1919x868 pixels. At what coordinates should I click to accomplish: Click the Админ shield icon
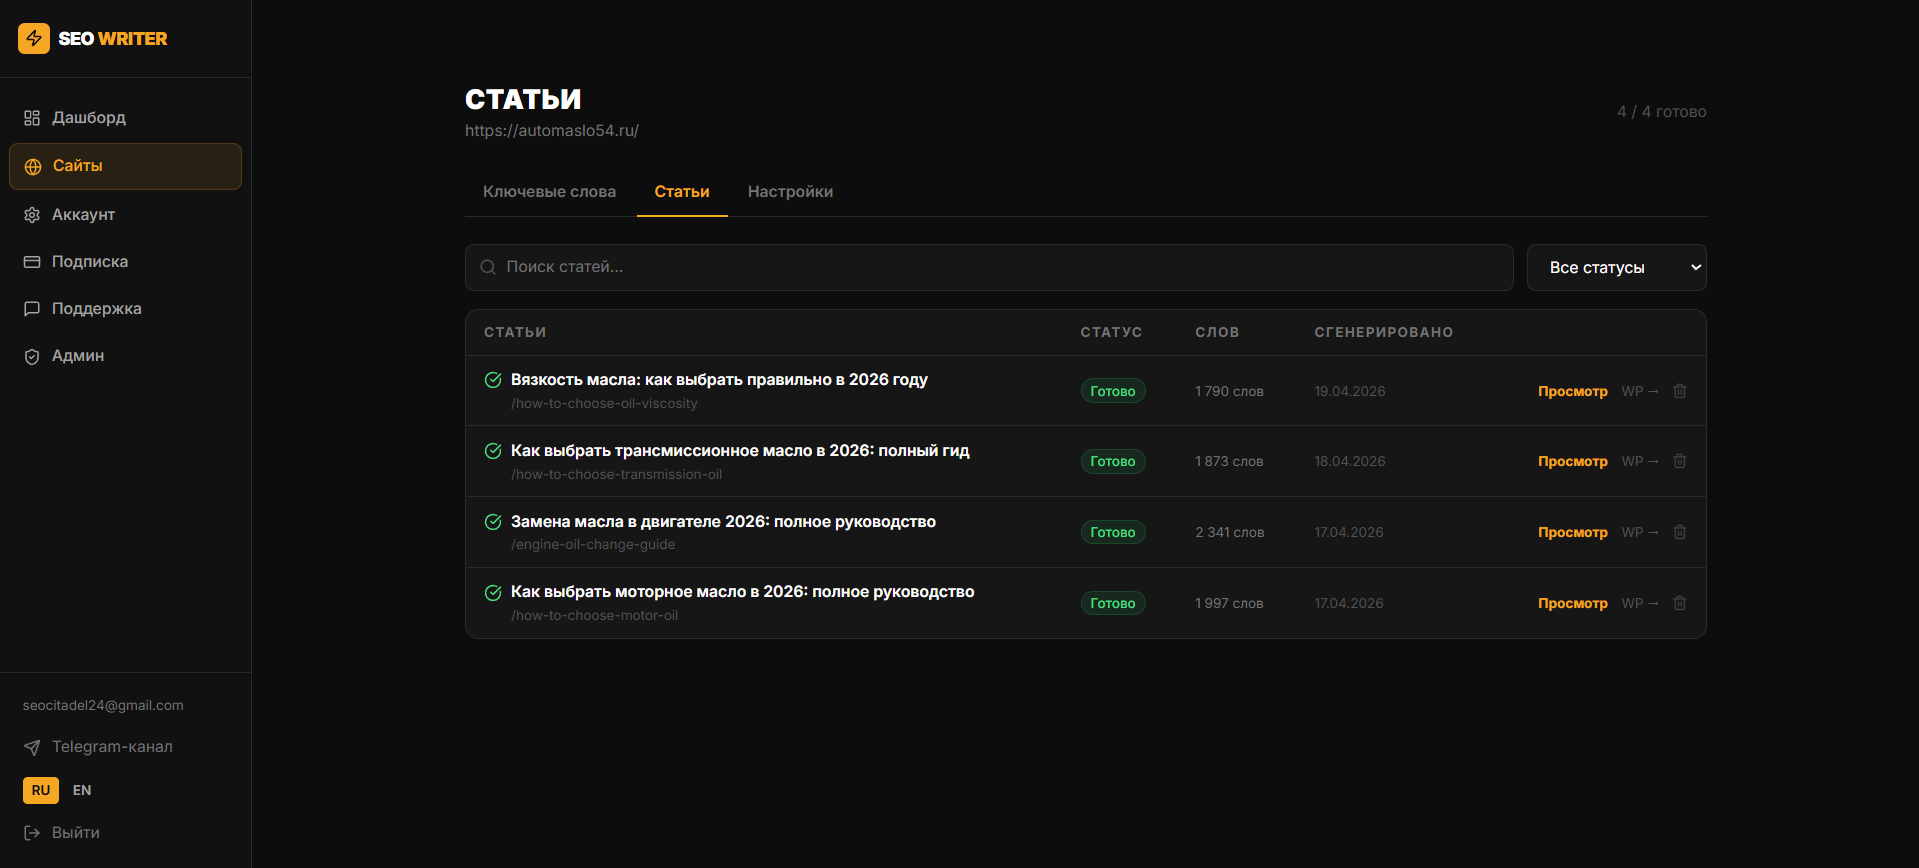(x=32, y=356)
